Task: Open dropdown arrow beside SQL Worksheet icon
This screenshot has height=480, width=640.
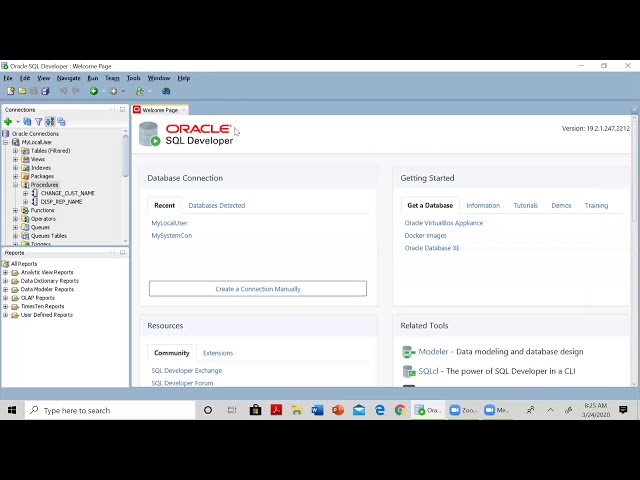Action: click(150, 91)
